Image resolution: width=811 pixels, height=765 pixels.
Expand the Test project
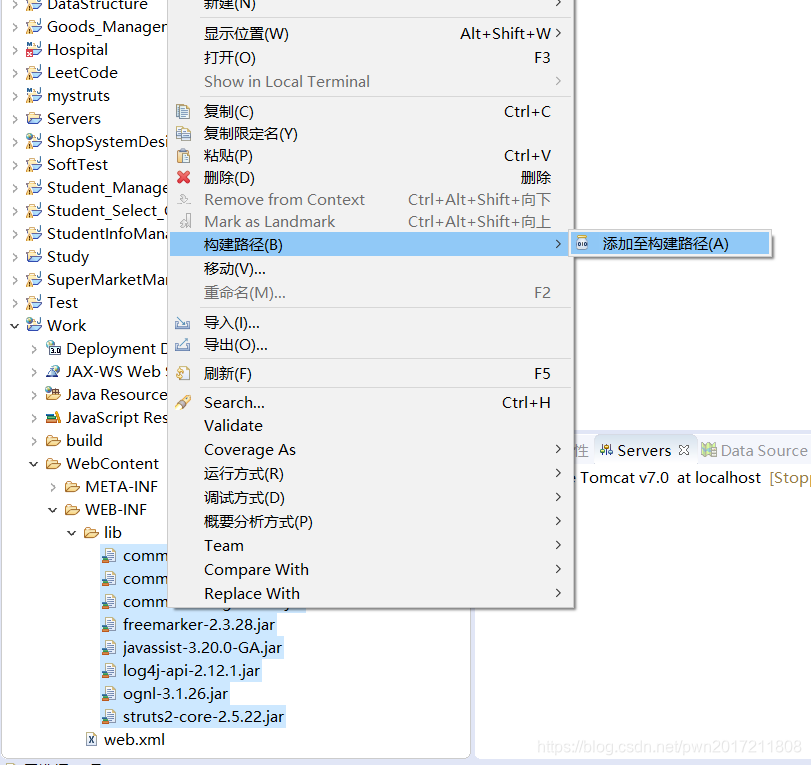coord(14,303)
